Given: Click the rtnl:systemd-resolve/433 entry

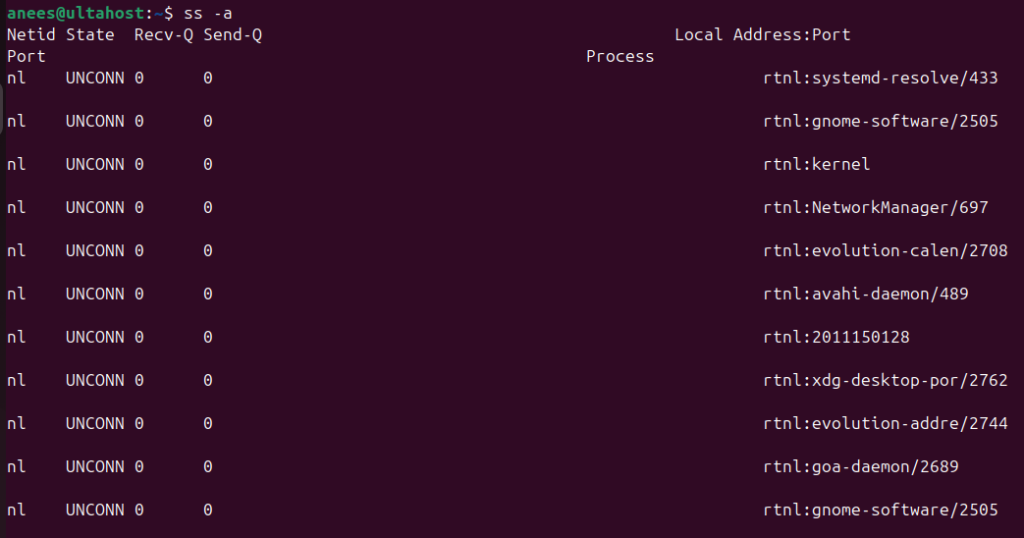Looking at the screenshot, I should (x=880, y=78).
